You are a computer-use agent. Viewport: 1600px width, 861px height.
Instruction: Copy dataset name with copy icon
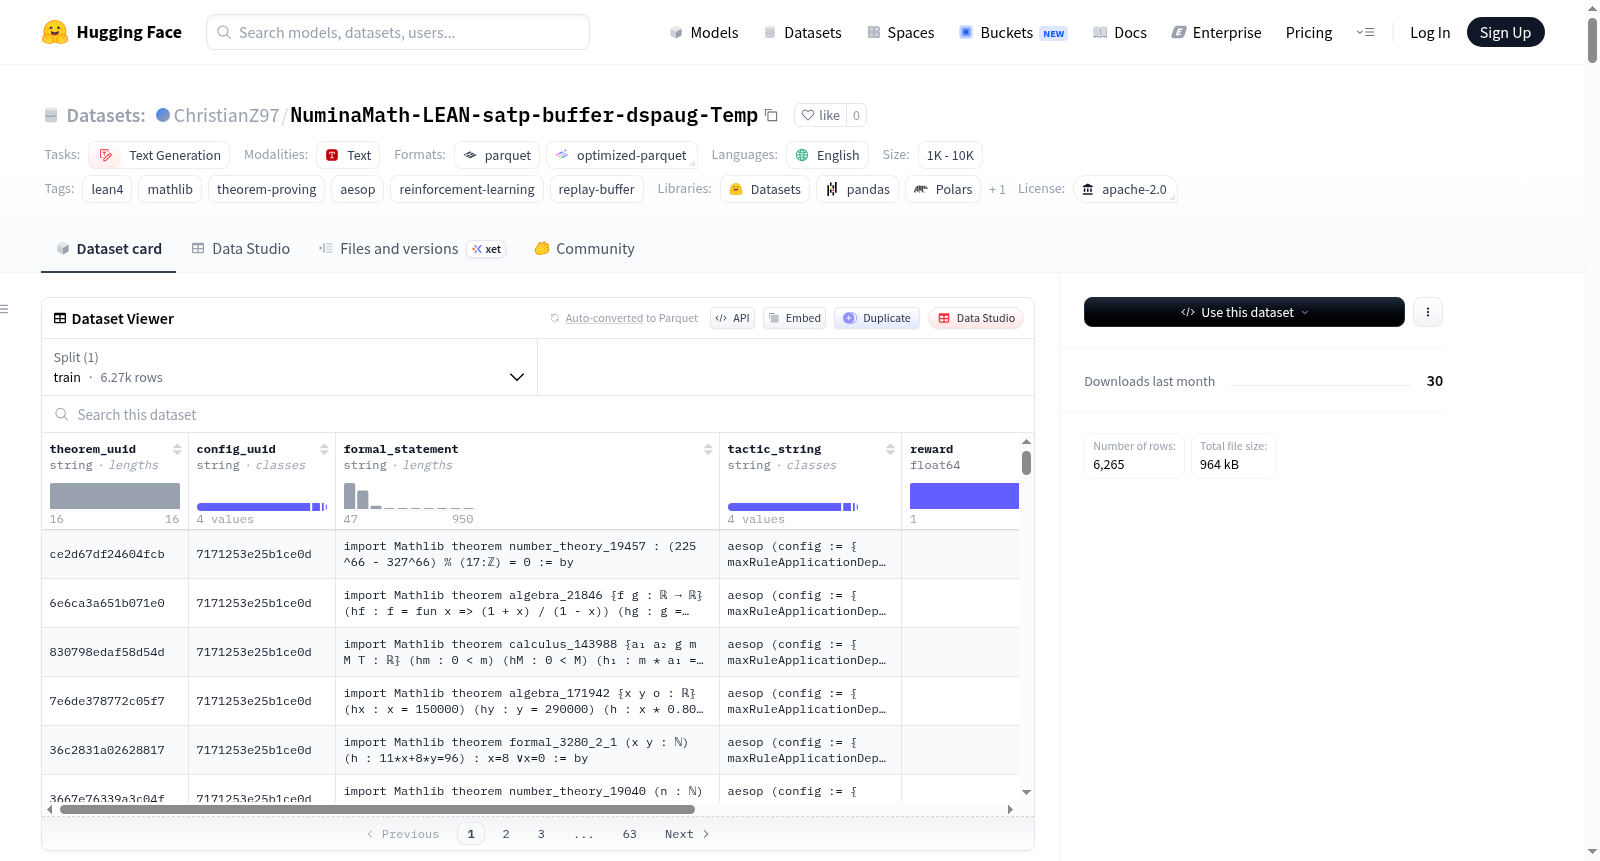(771, 115)
